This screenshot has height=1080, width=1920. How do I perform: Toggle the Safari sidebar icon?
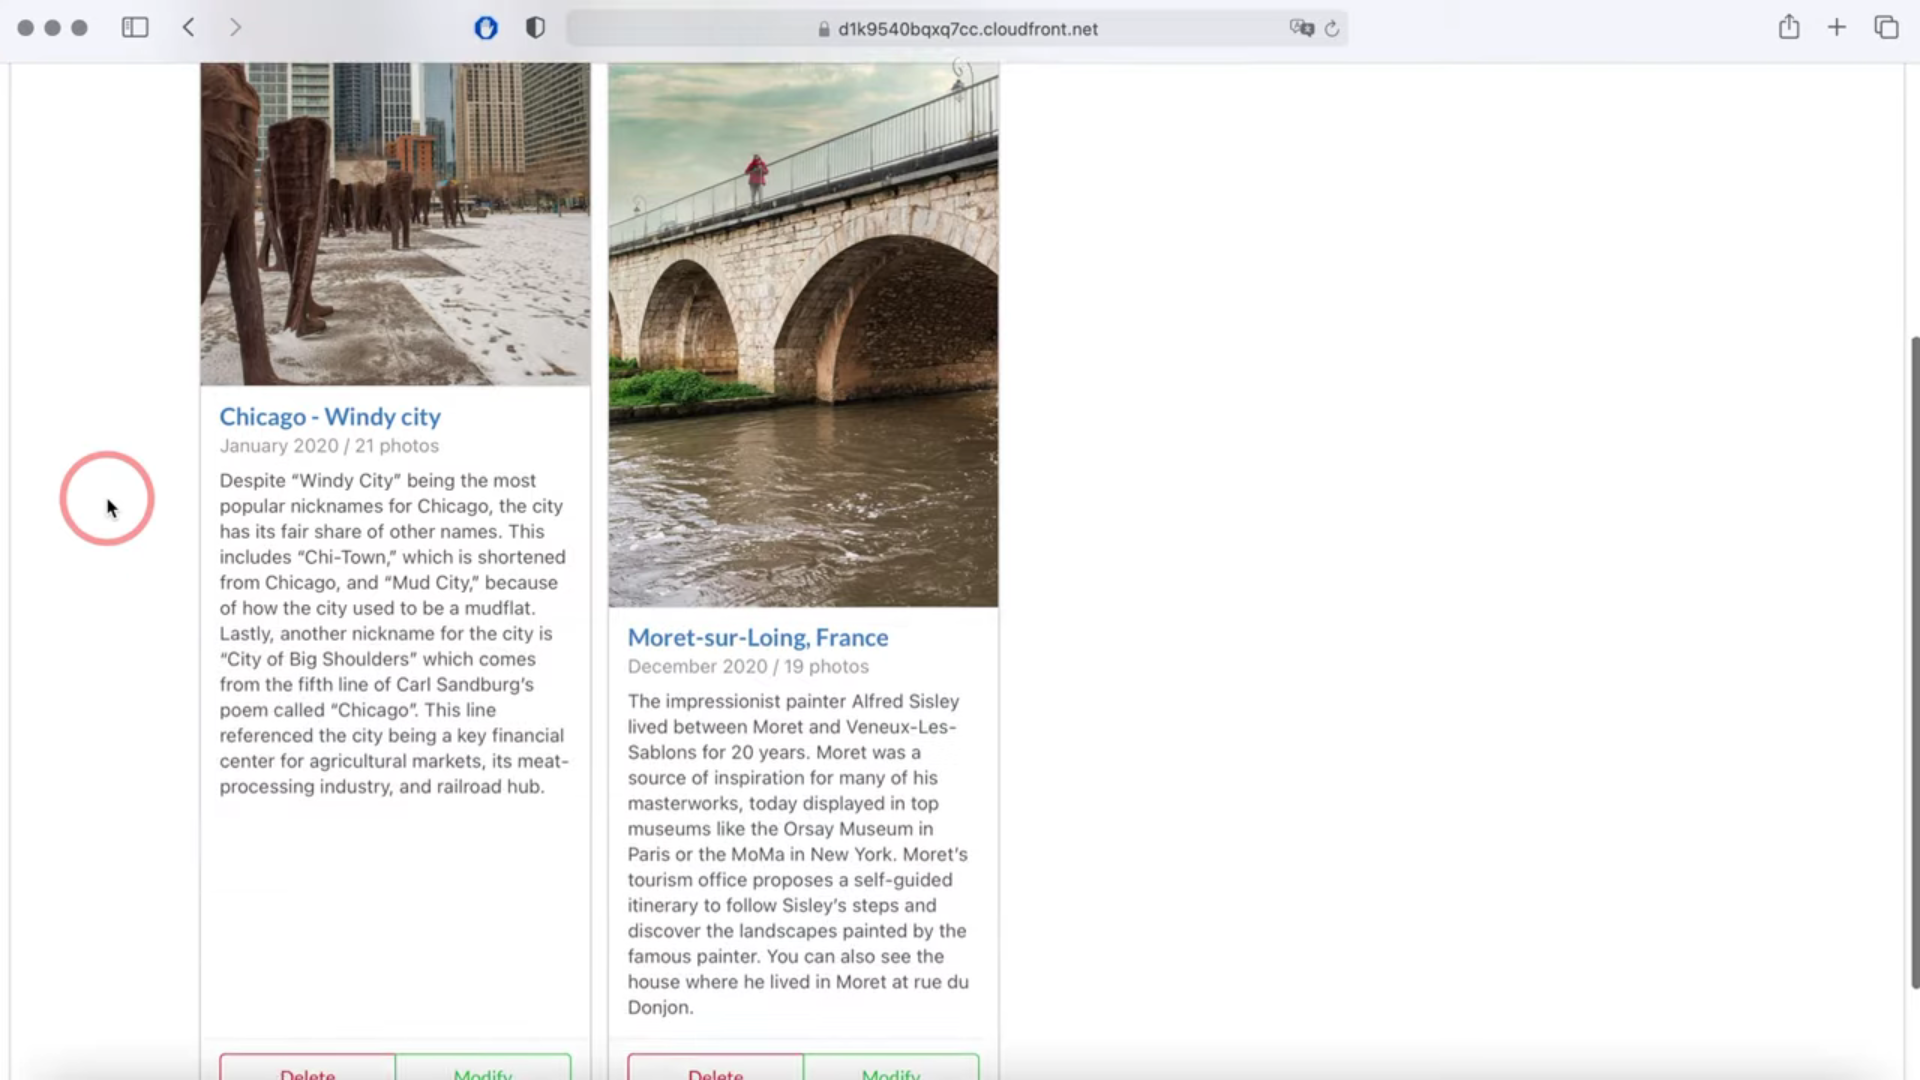135,28
